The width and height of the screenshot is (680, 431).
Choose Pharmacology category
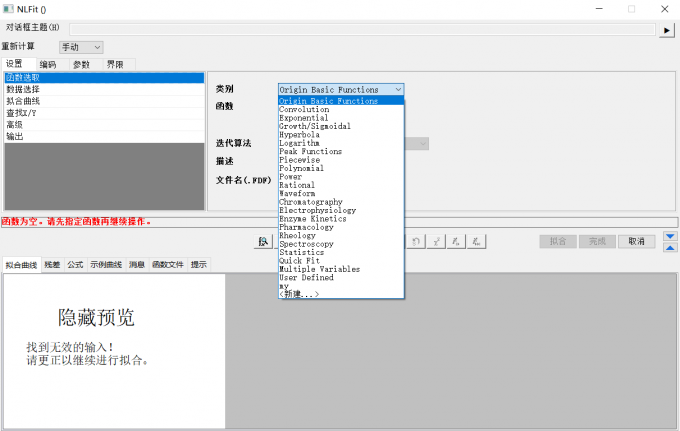[341, 227]
